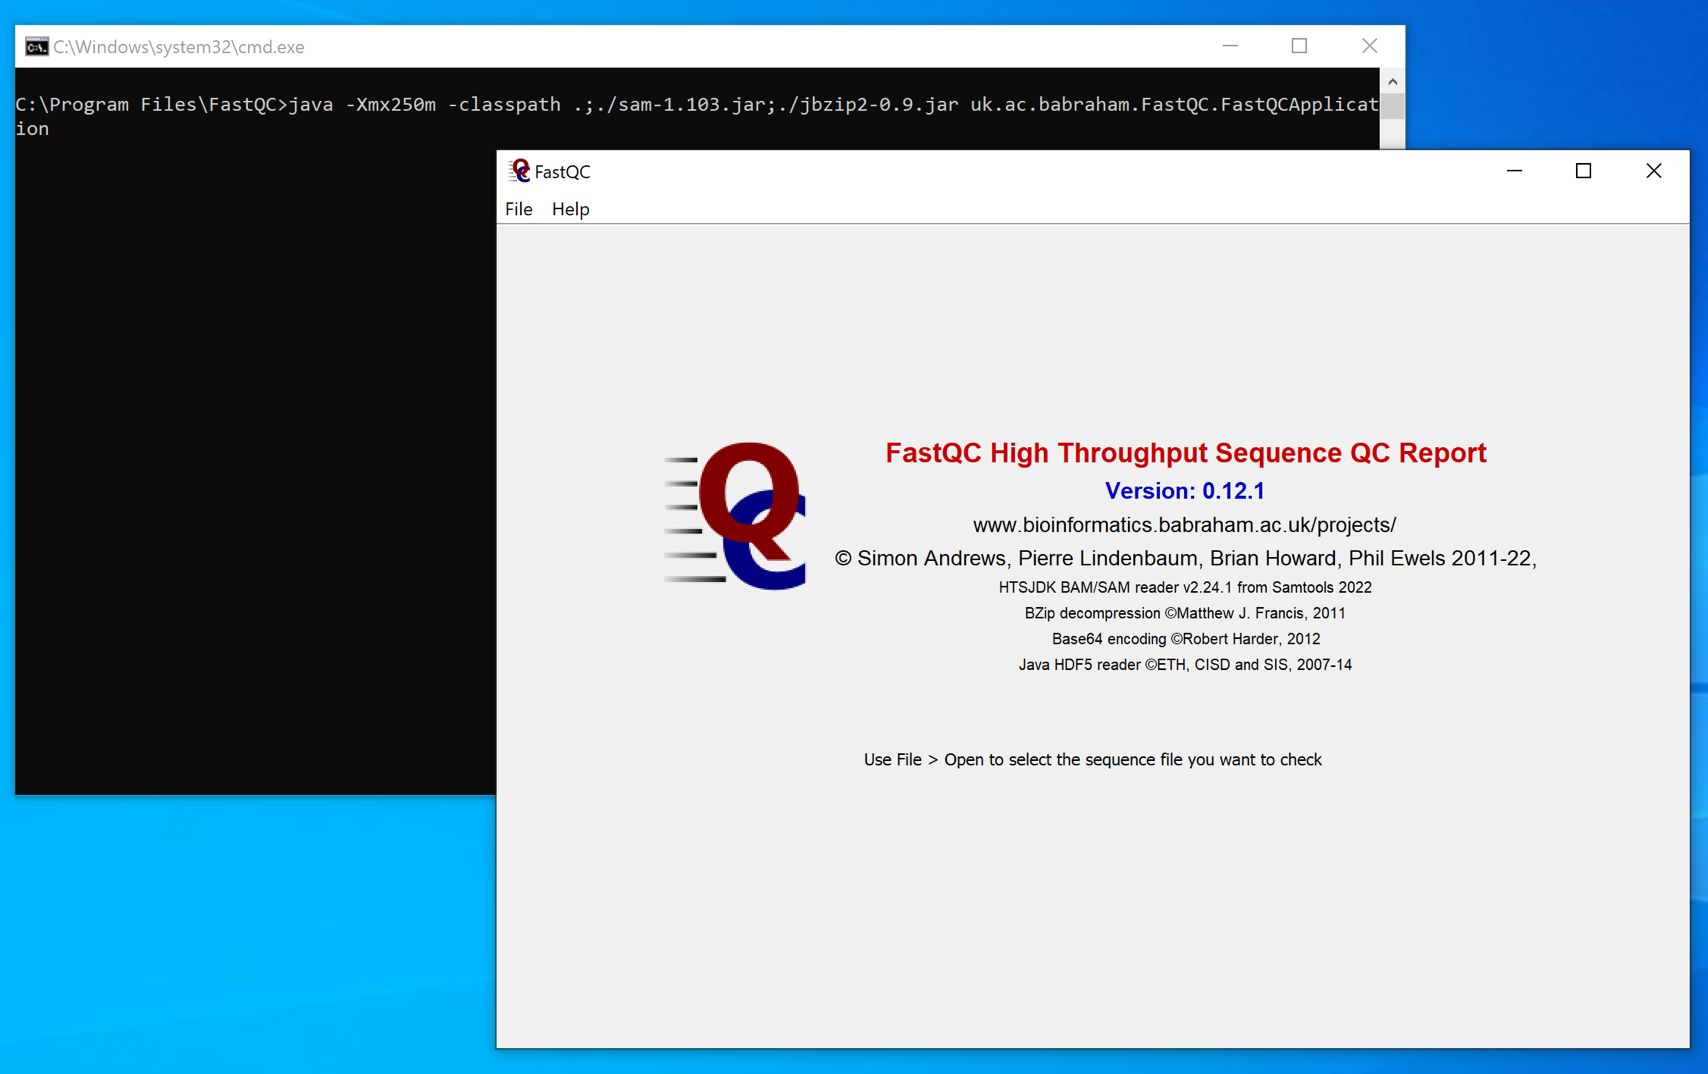Click the cmd.exe icon in the title bar
This screenshot has width=1708, height=1074.
click(37, 47)
